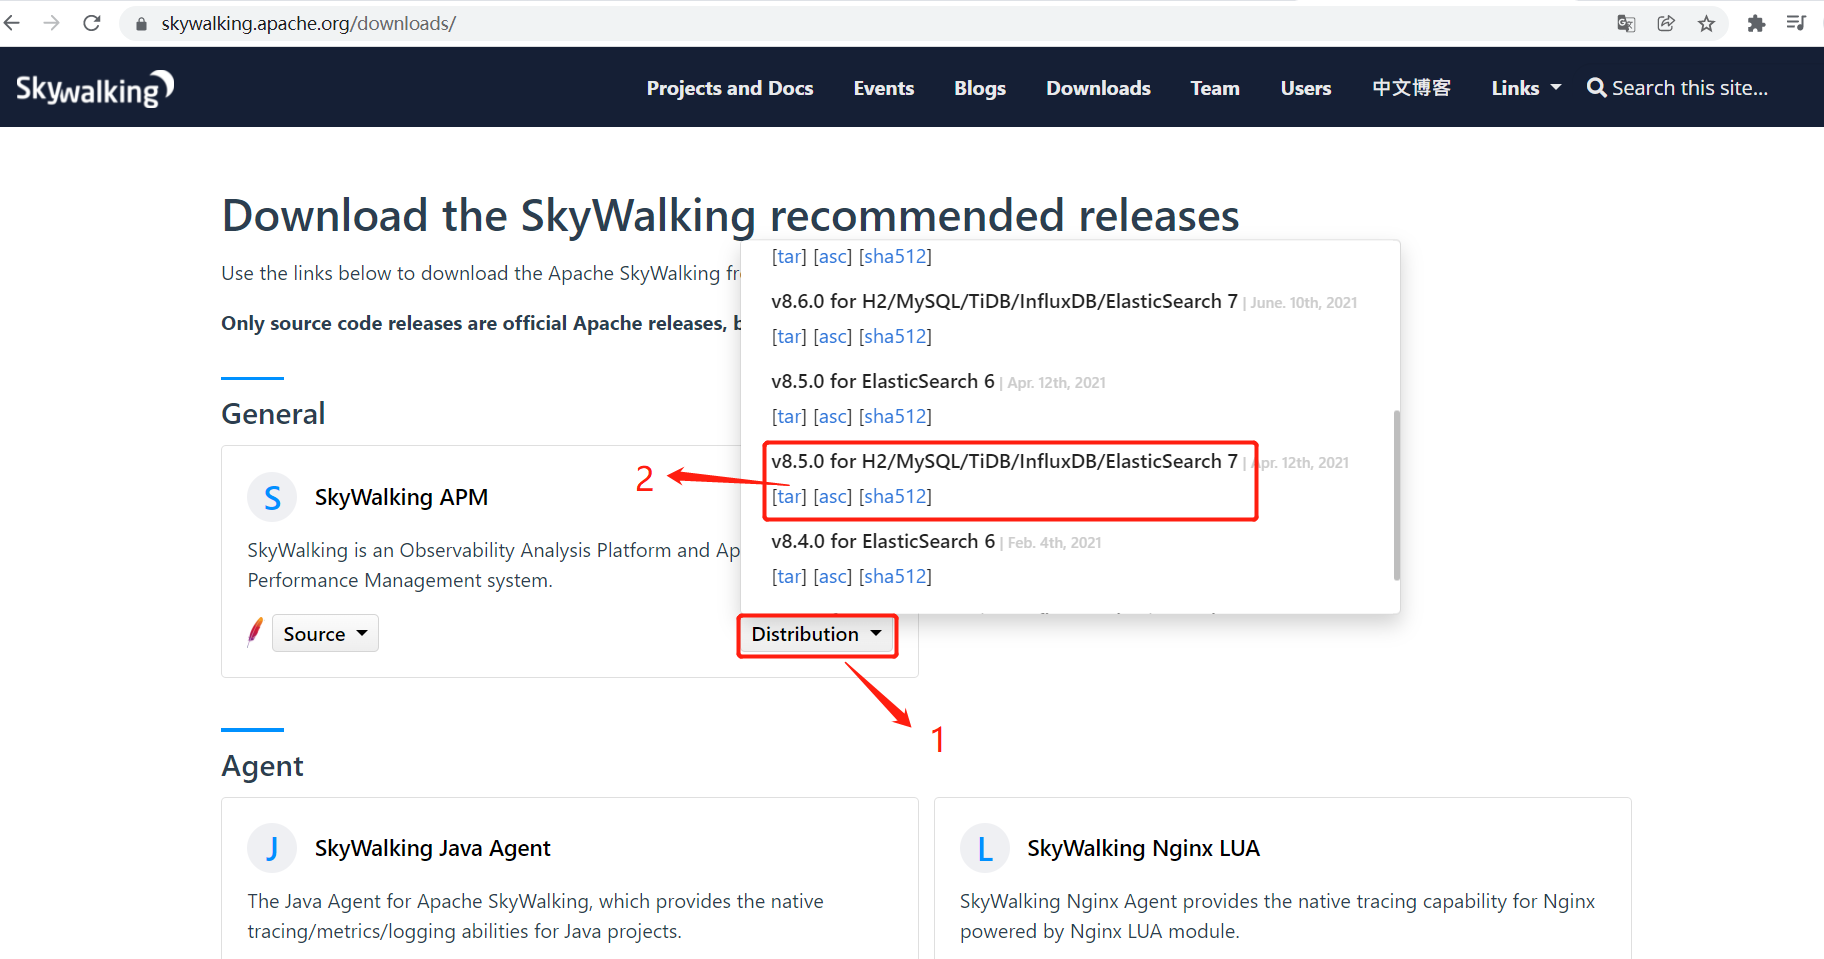Open asc for v8.6.0 H2/MySQL

coord(832,336)
